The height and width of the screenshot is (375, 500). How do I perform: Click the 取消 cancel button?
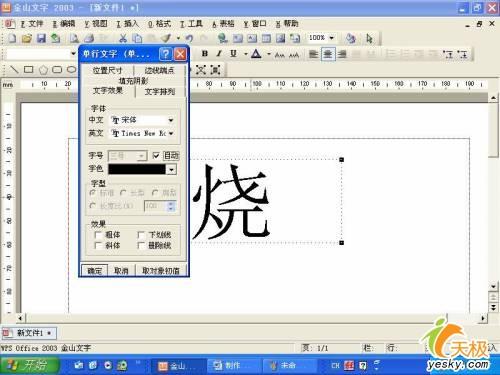[x=121, y=271]
